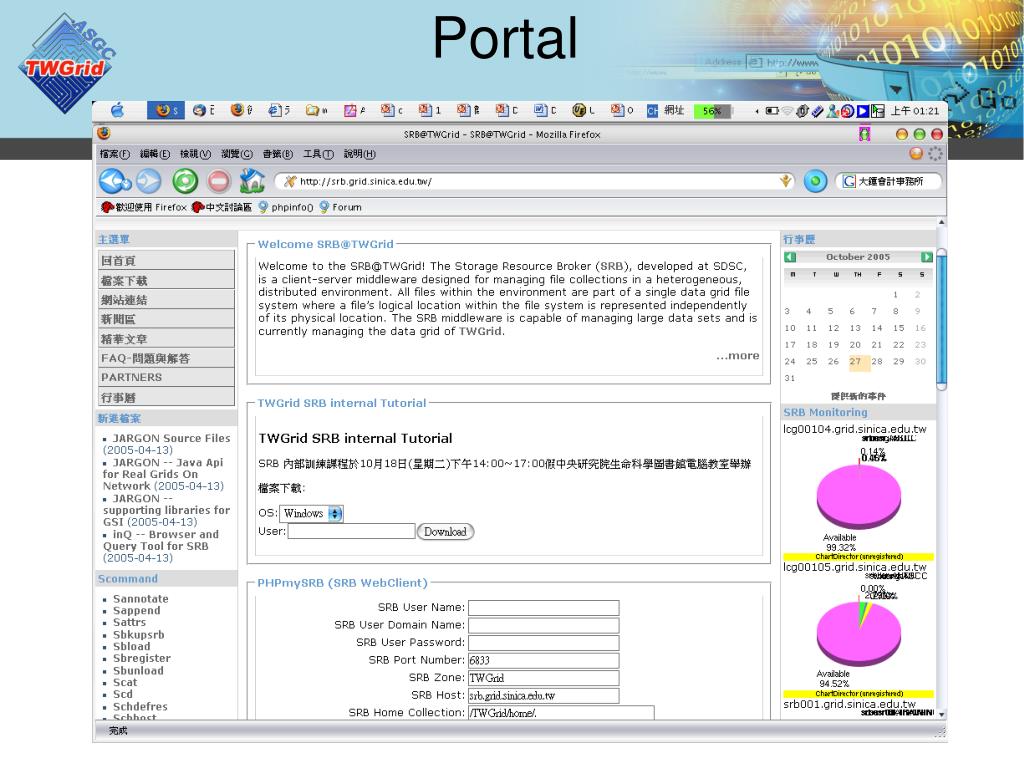Open the Forum bookmark
1024x768 pixels.
[340, 207]
